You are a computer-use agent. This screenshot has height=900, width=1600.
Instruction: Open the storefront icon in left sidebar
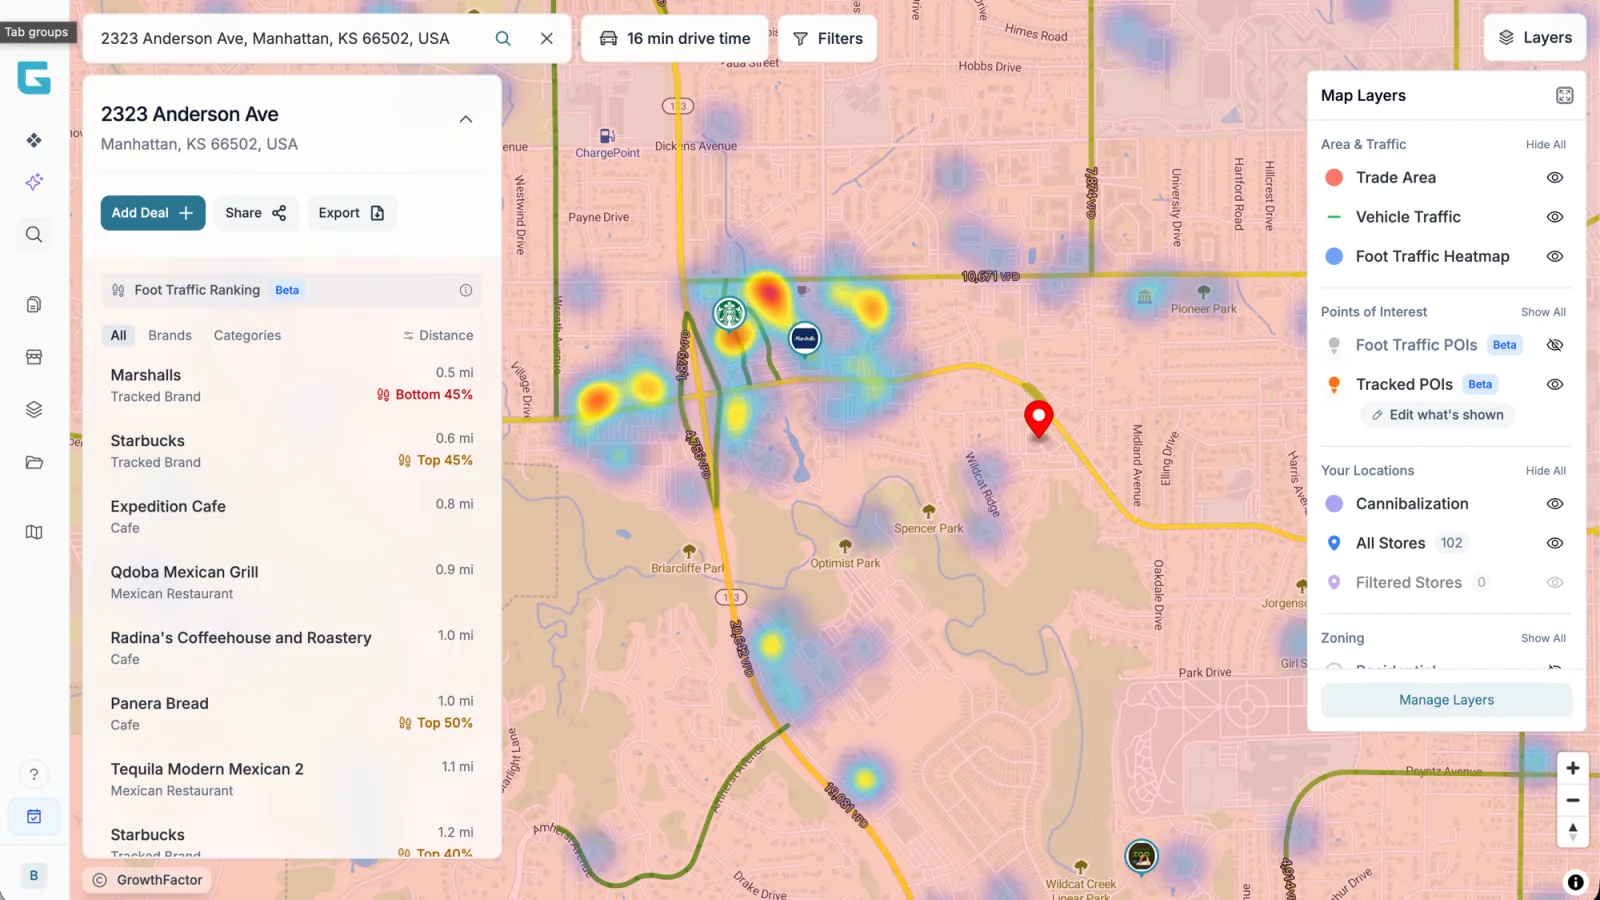click(34, 357)
